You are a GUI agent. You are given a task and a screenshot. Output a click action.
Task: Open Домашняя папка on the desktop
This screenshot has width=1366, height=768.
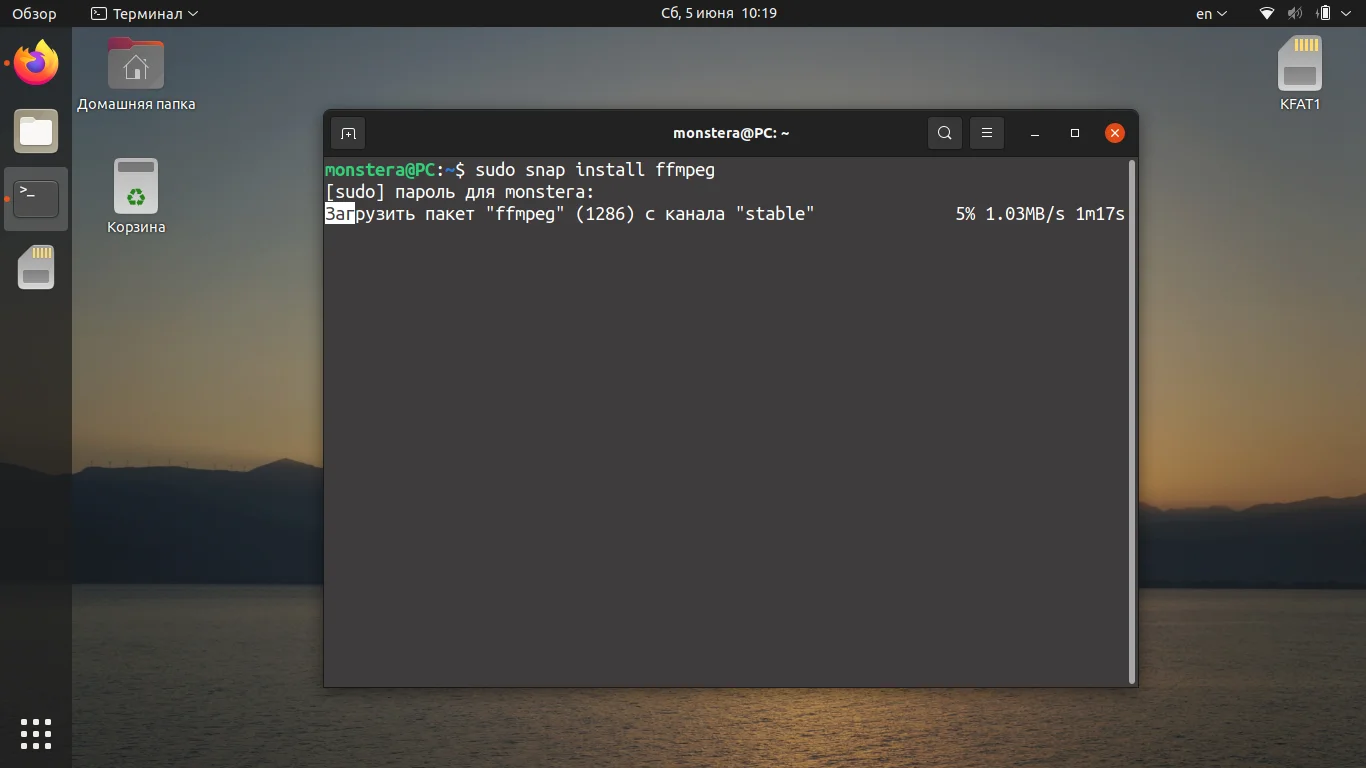click(x=136, y=62)
